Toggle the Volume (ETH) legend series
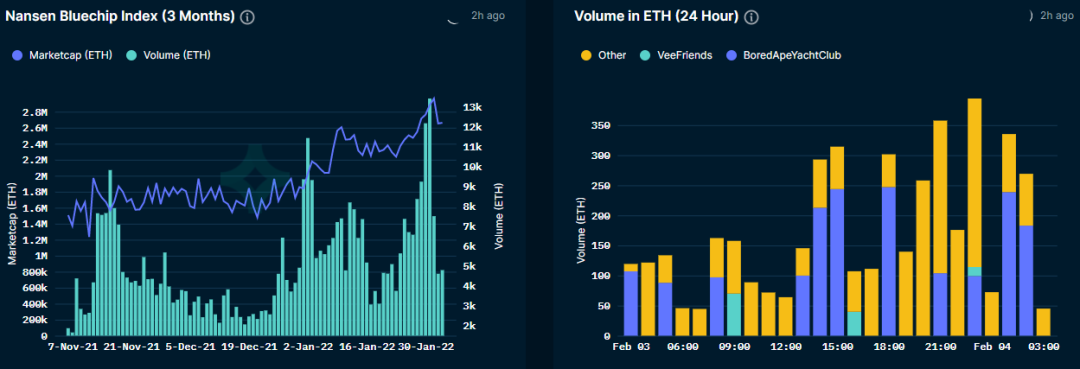Screen dimensions: 1080x369 [x=169, y=55]
